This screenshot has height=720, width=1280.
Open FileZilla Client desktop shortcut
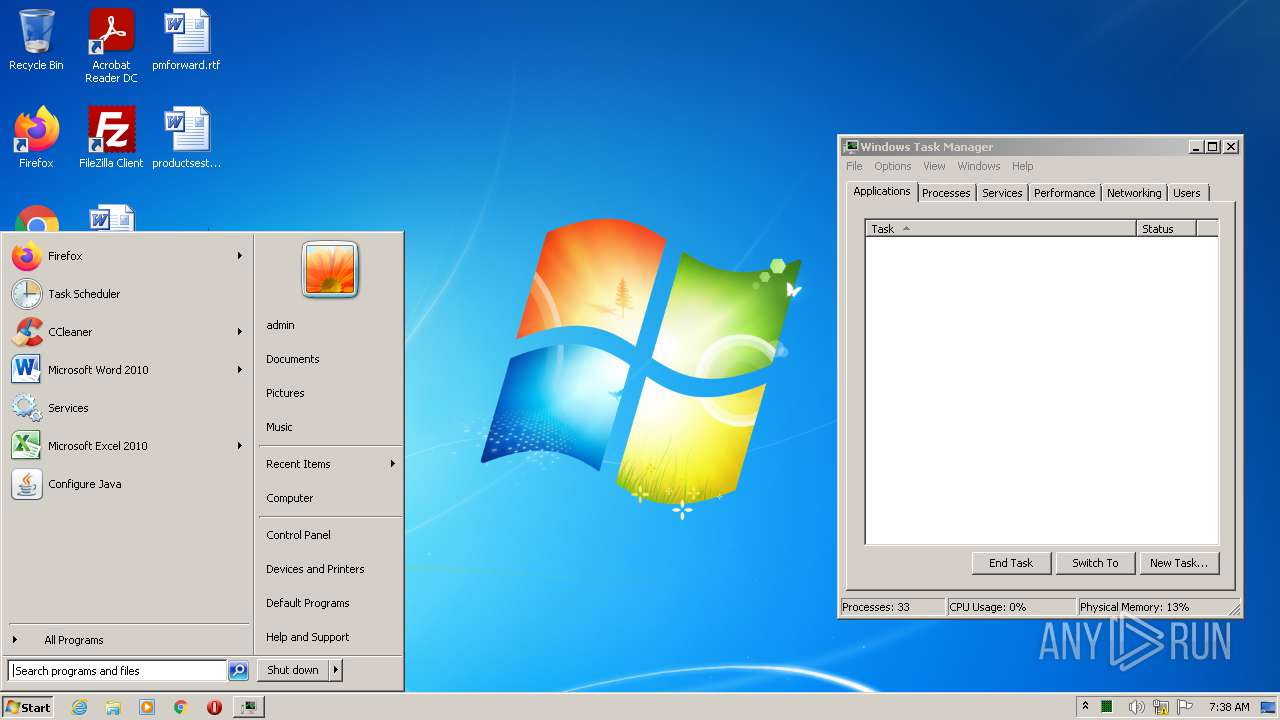[111, 138]
